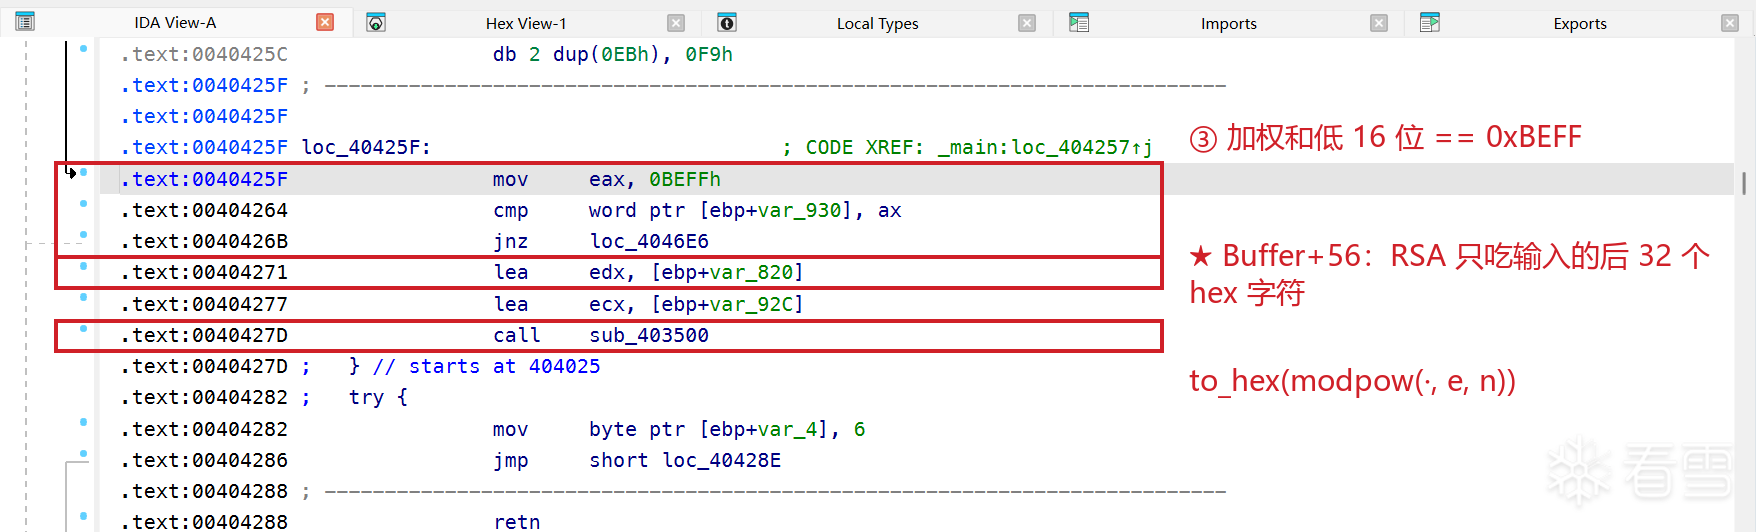Close the IDA View-A tab
Viewport: 1756px width, 532px height.
(x=325, y=22)
